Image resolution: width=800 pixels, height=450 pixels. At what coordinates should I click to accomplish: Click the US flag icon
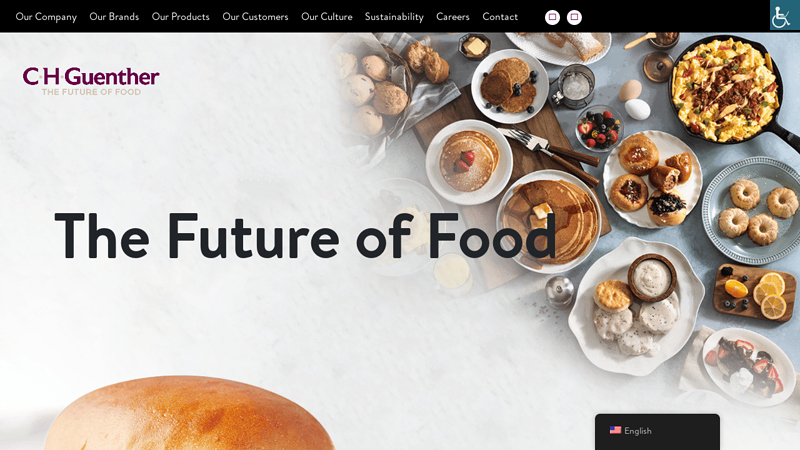[x=615, y=430]
